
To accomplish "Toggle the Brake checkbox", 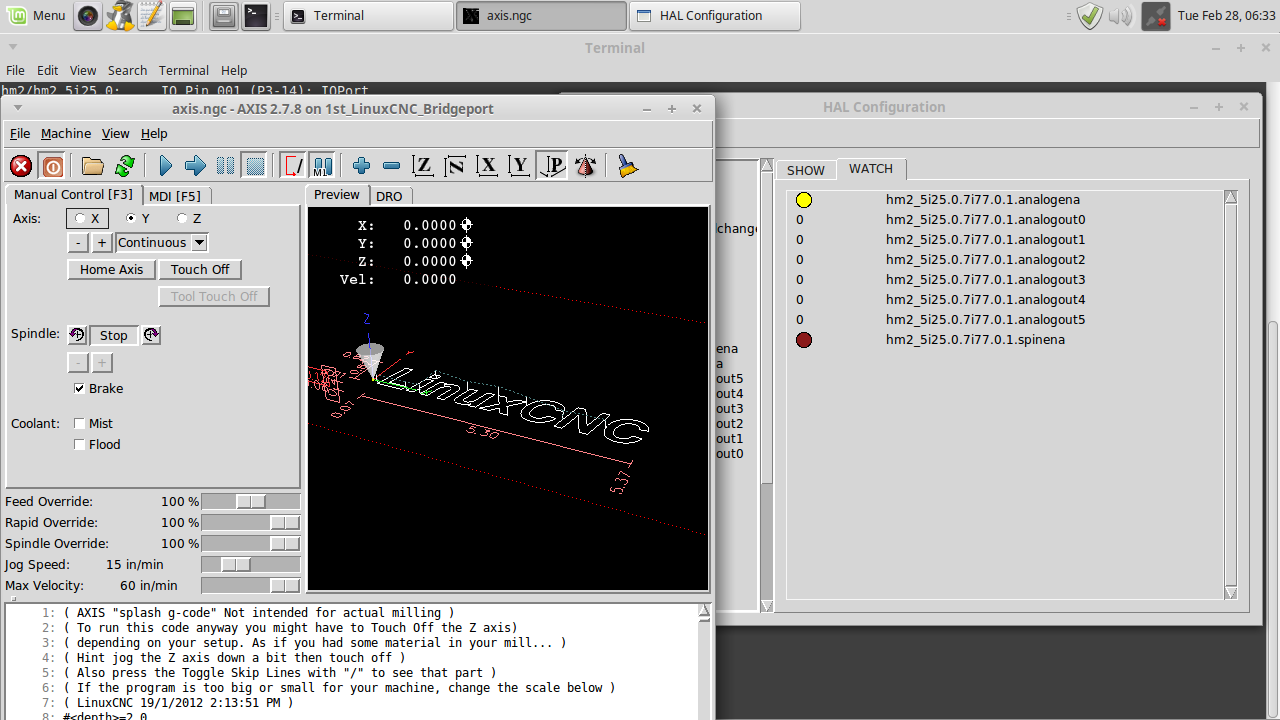I will [x=80, y=388].
